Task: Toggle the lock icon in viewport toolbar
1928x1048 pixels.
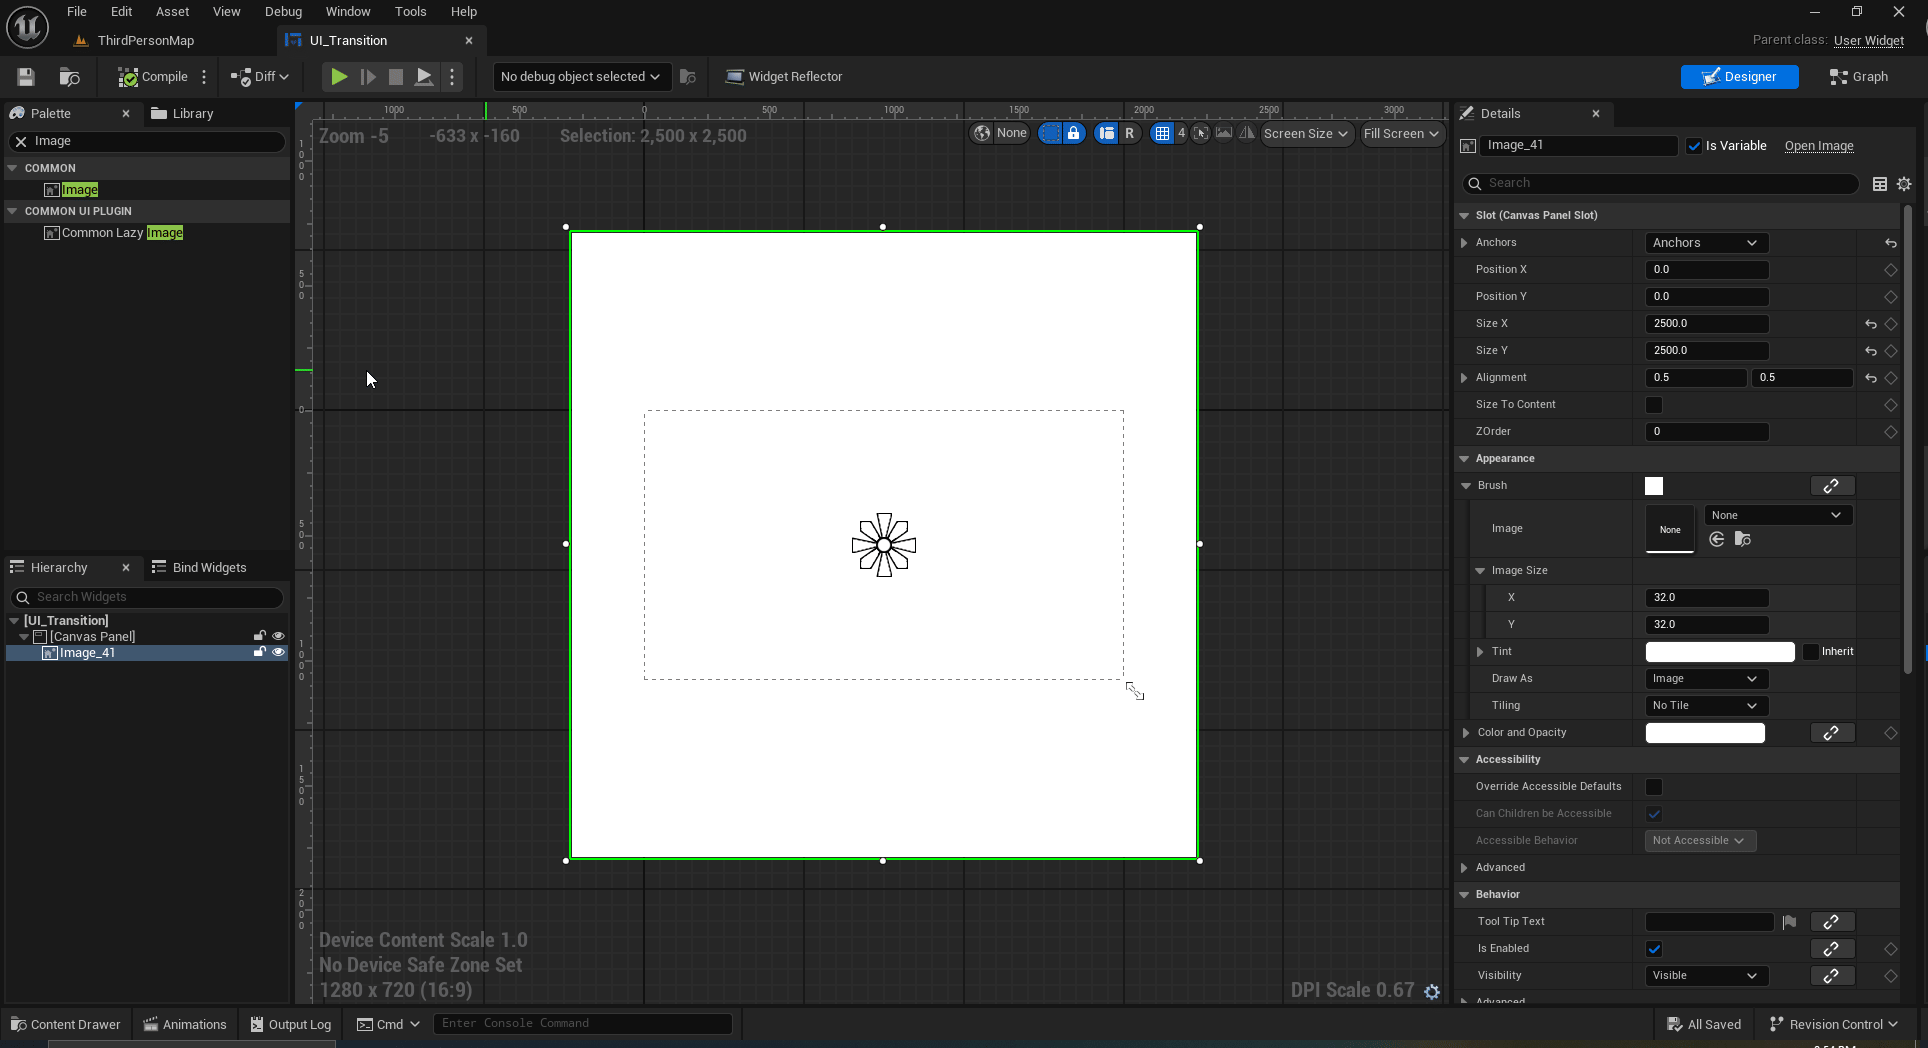Action: [x=1073, y=133]
